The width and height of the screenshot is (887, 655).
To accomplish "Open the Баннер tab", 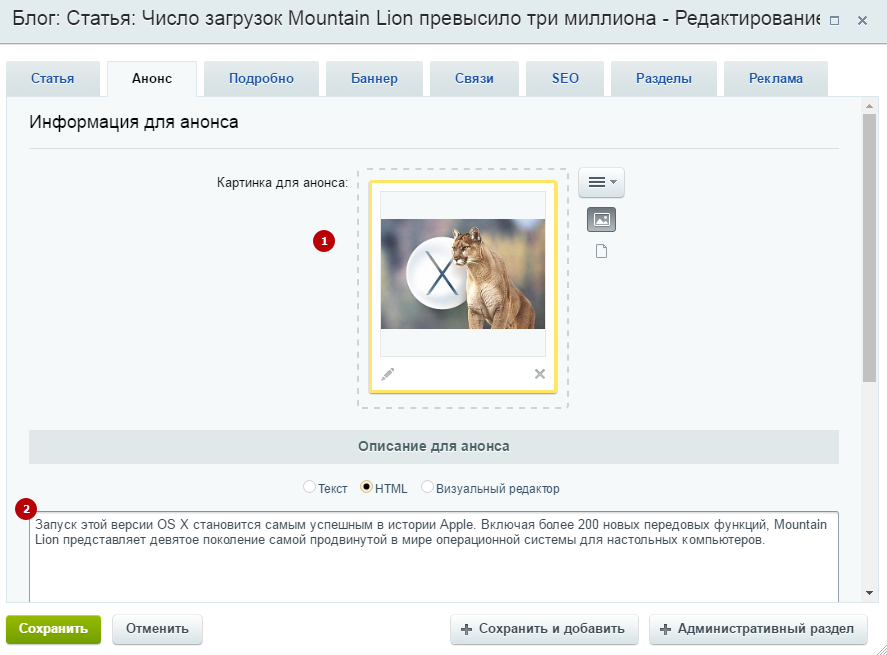I will click(374, 79).
